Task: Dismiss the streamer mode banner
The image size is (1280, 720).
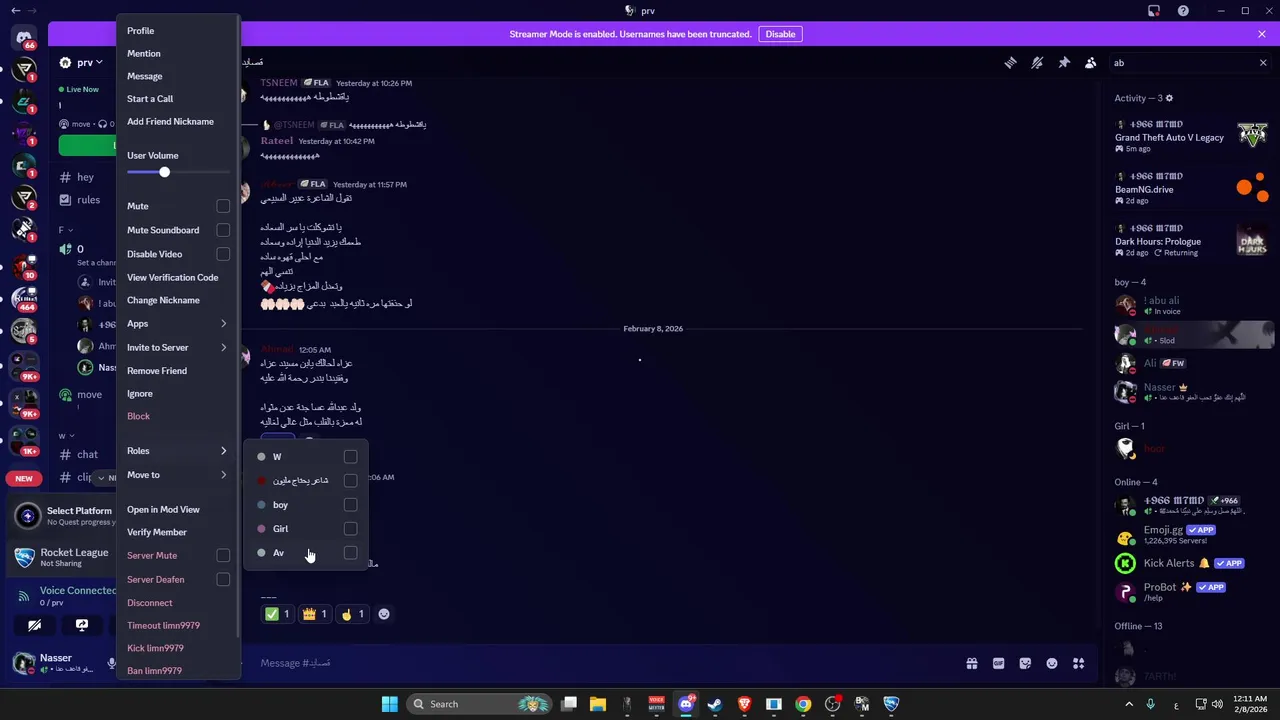Action: 1262,34
